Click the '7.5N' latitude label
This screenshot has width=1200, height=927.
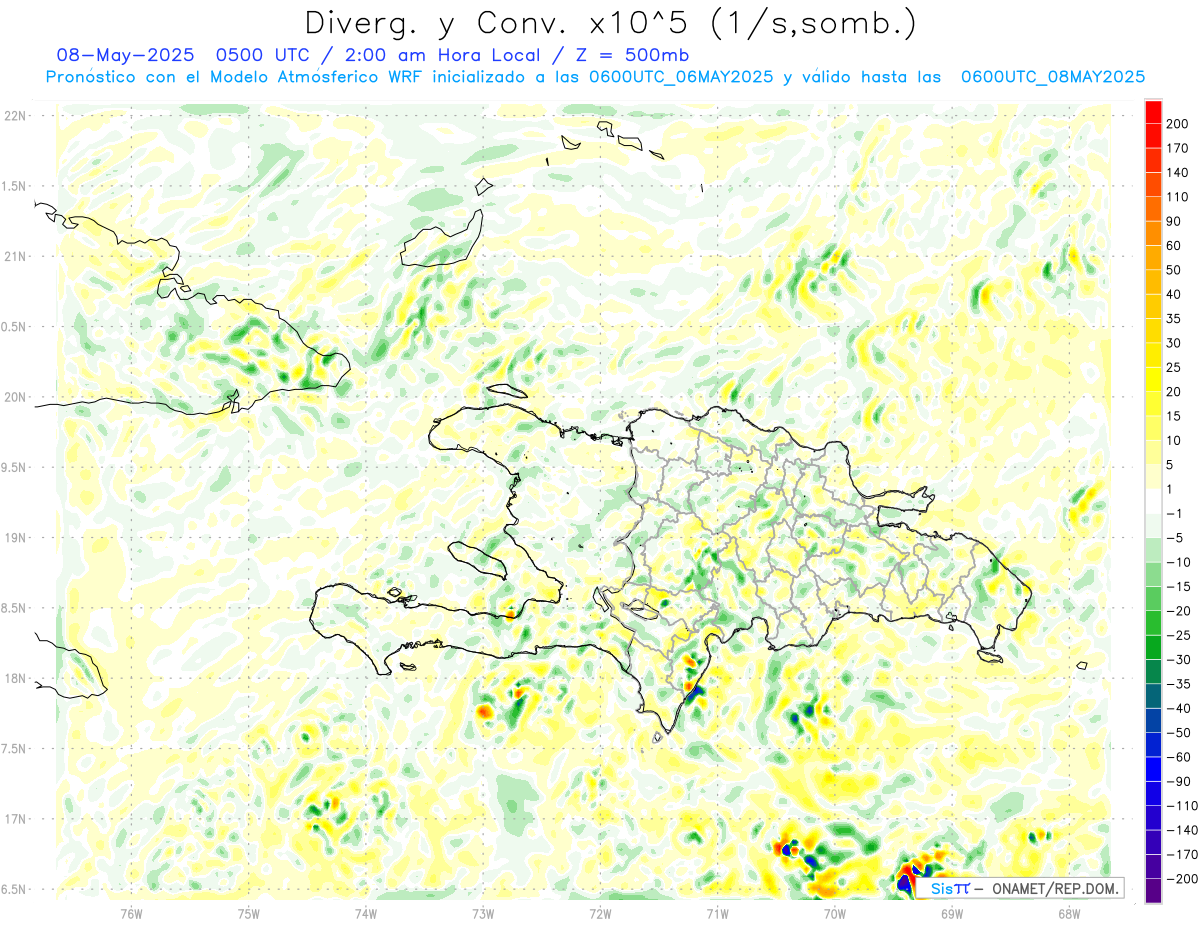14,748
